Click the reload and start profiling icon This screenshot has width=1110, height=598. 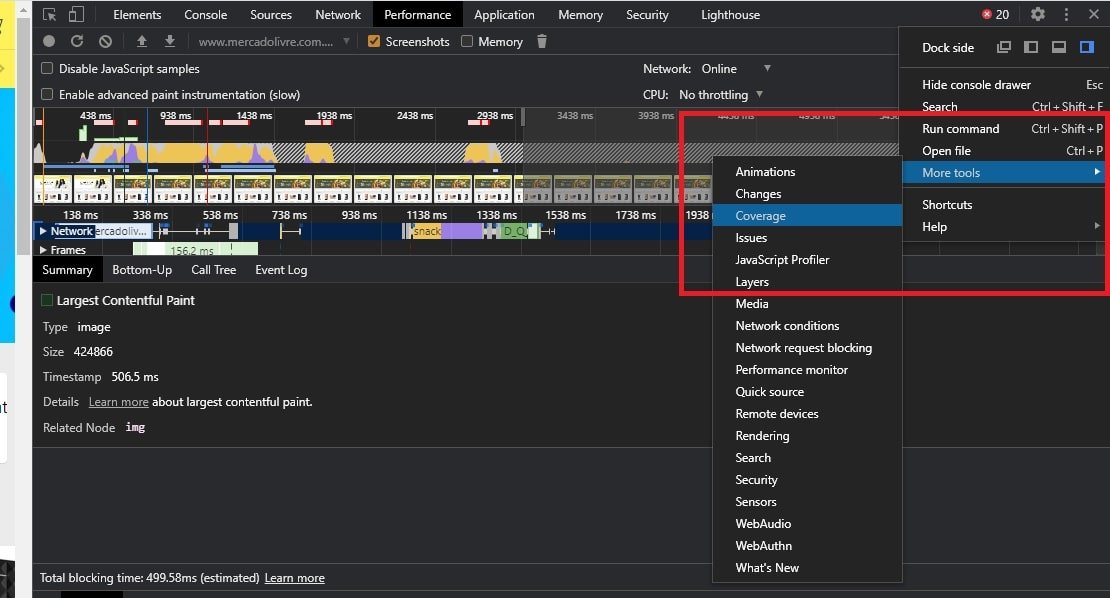pyautogui.click(x=77, y=41)
